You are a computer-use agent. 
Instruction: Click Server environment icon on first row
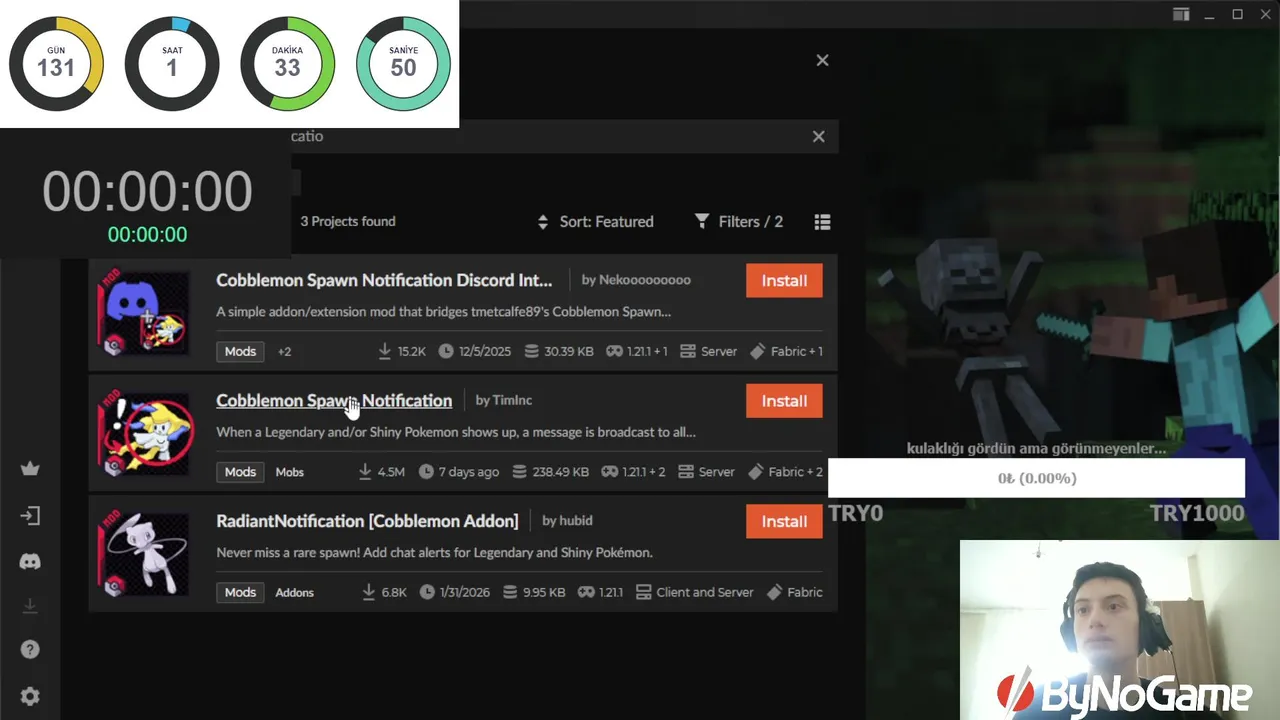(688, 351)
